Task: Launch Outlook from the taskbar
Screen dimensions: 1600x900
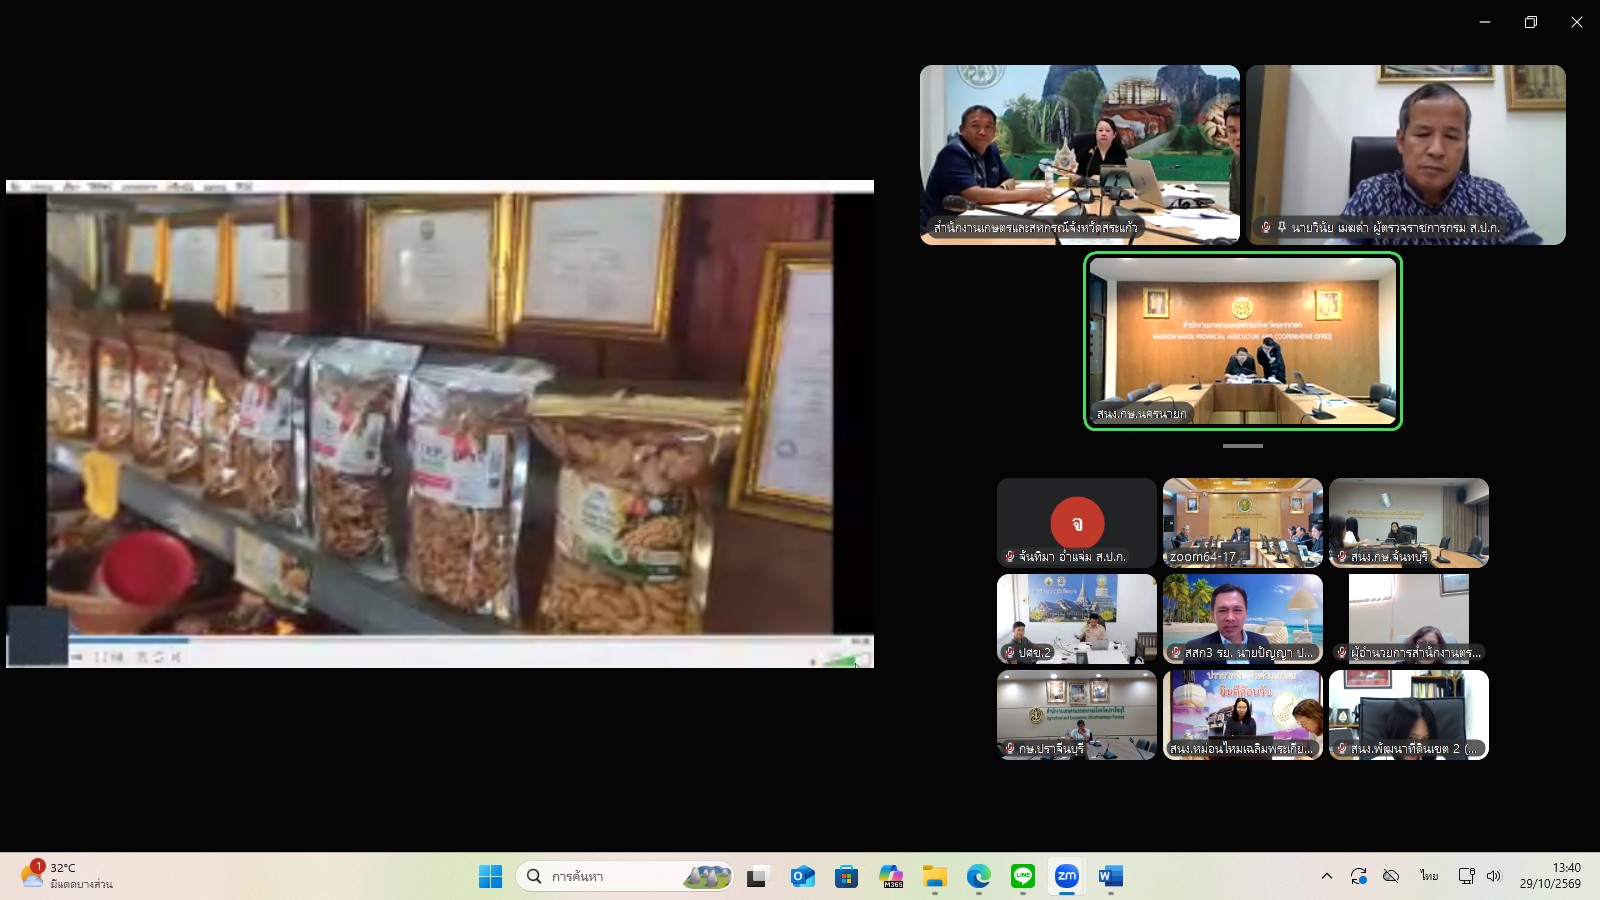Action: tap(802, 877)
